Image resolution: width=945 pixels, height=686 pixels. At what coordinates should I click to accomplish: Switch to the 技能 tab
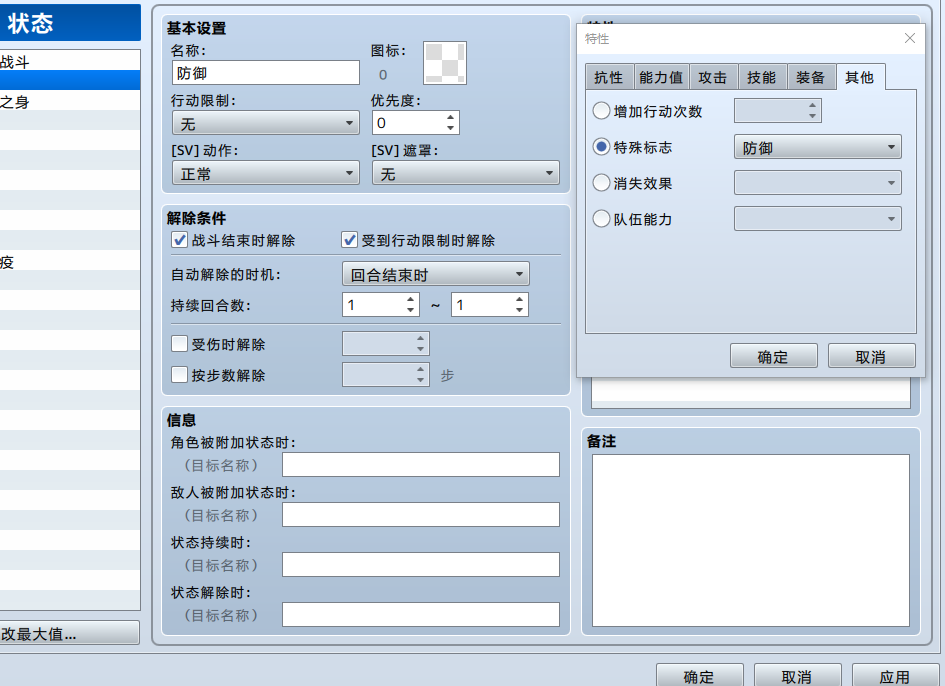click(762, 77)
